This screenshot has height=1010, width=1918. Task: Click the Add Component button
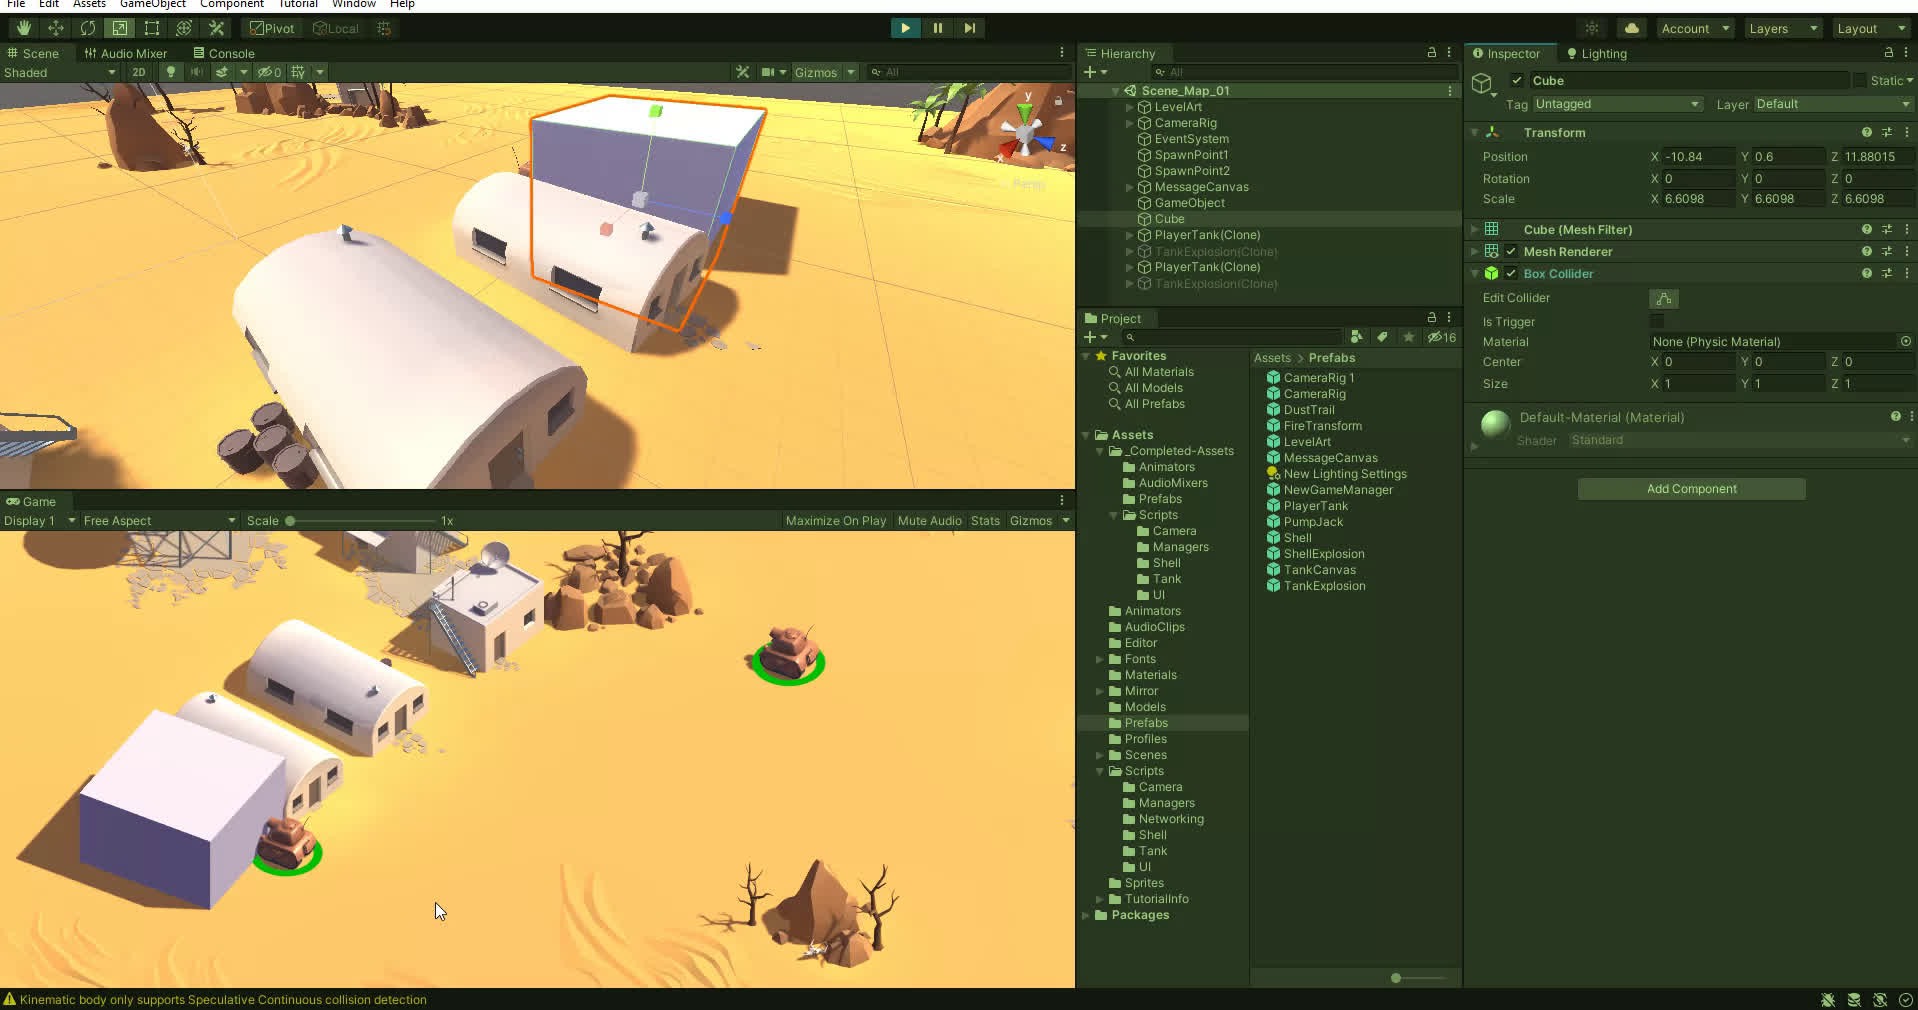pos(1691,489)
